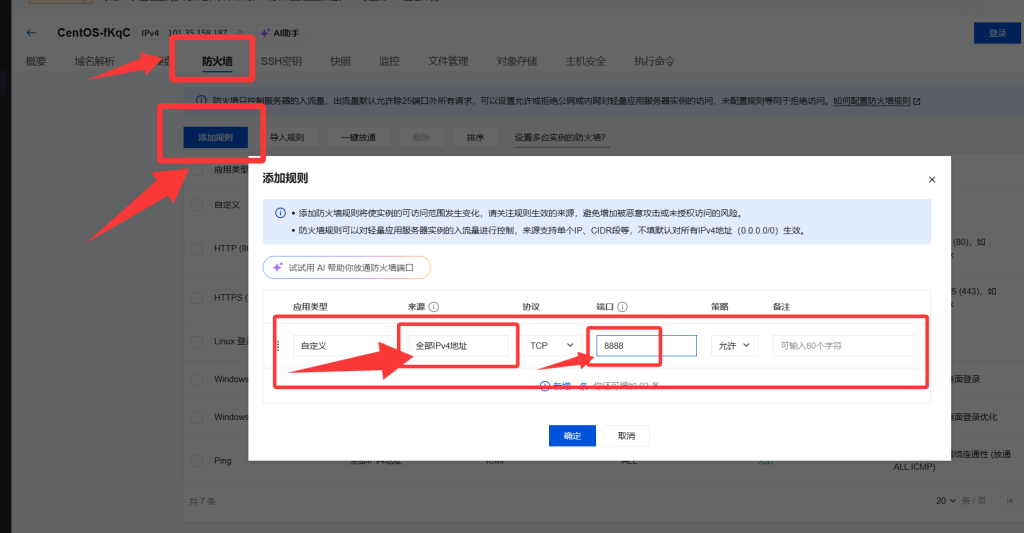Cancel the dialog with 取消

626,436
